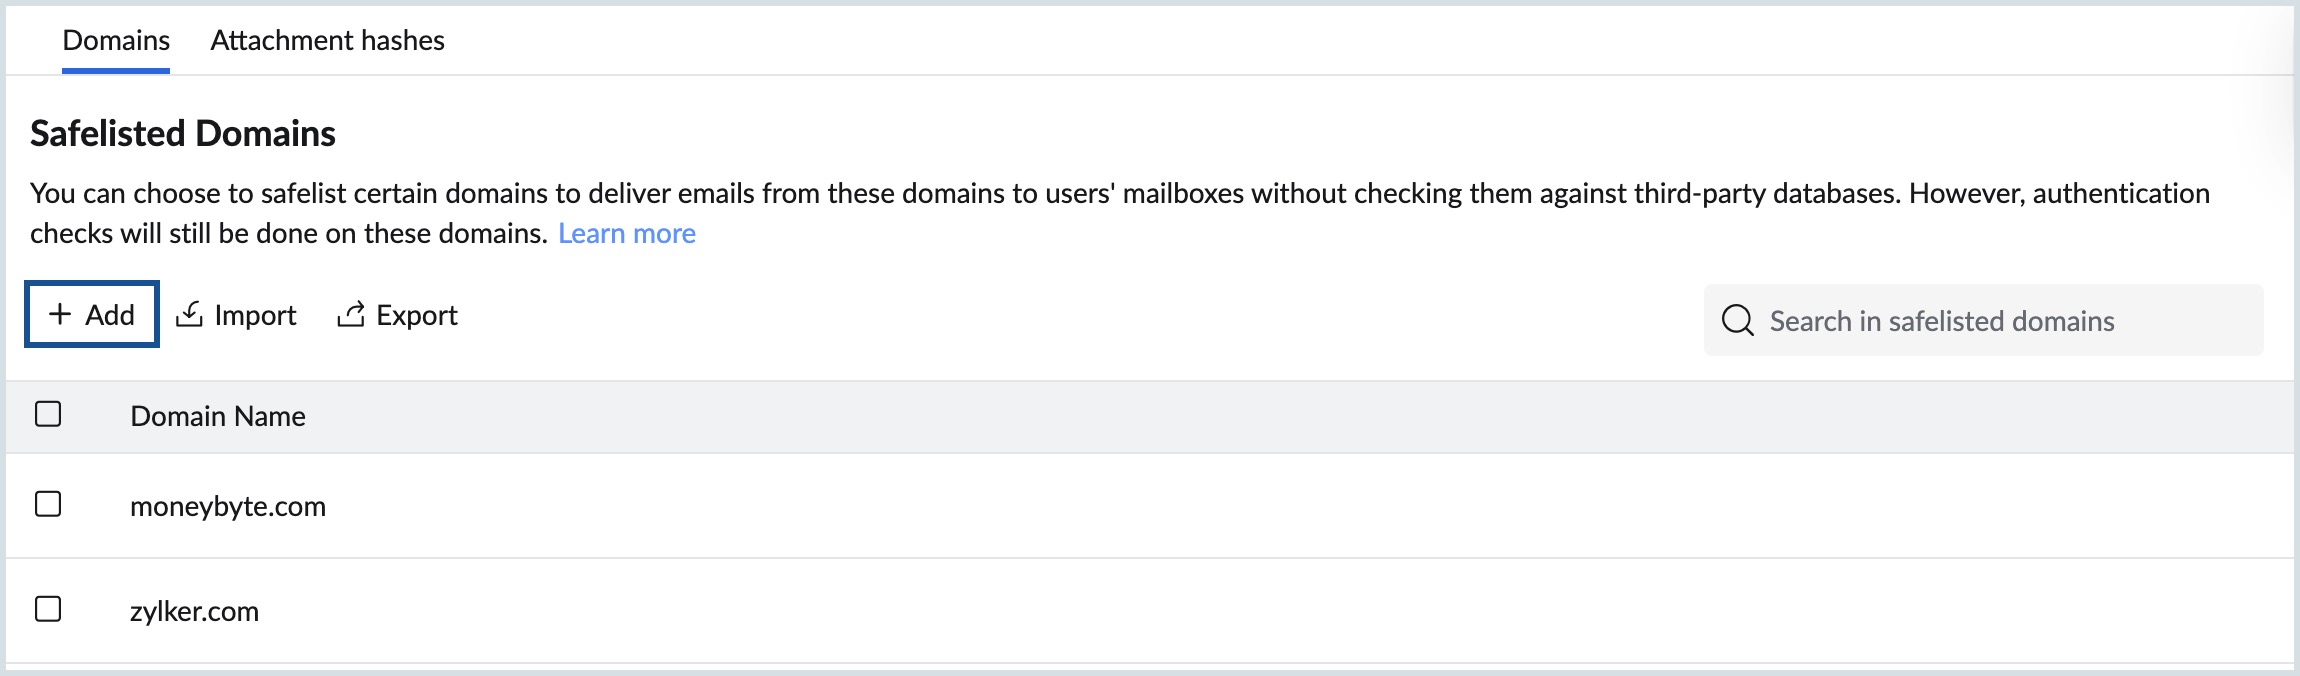Switch to the Attachment hashes tab

tap(326, 40)
